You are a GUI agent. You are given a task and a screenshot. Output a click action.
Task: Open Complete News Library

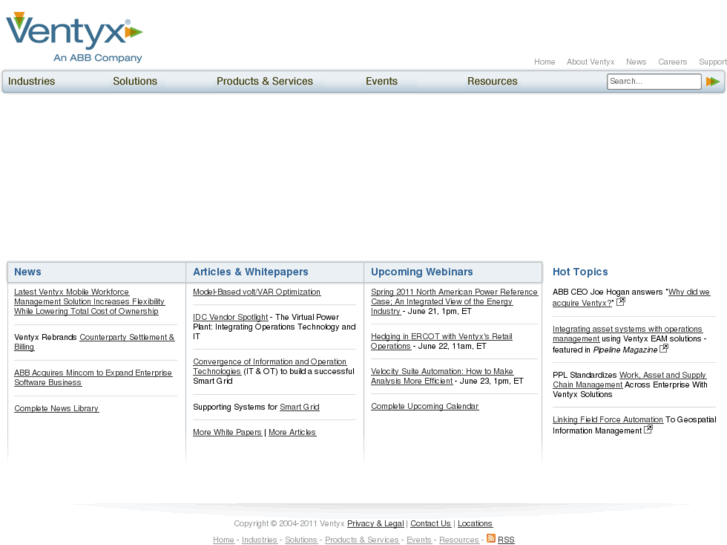pyautogui.click(x=56, y=408)
